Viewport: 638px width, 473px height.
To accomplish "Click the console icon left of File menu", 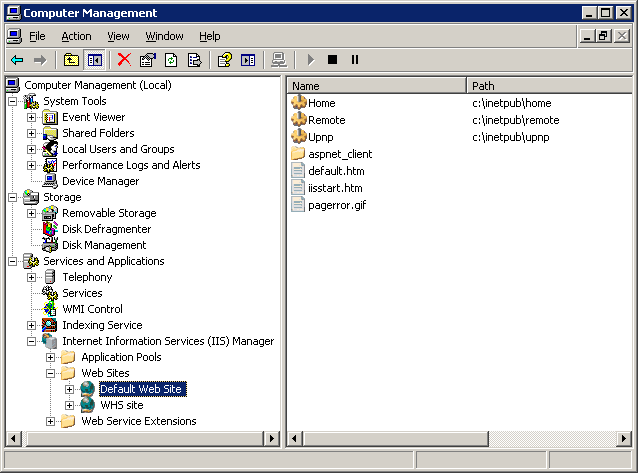I will tap(14, 37).
